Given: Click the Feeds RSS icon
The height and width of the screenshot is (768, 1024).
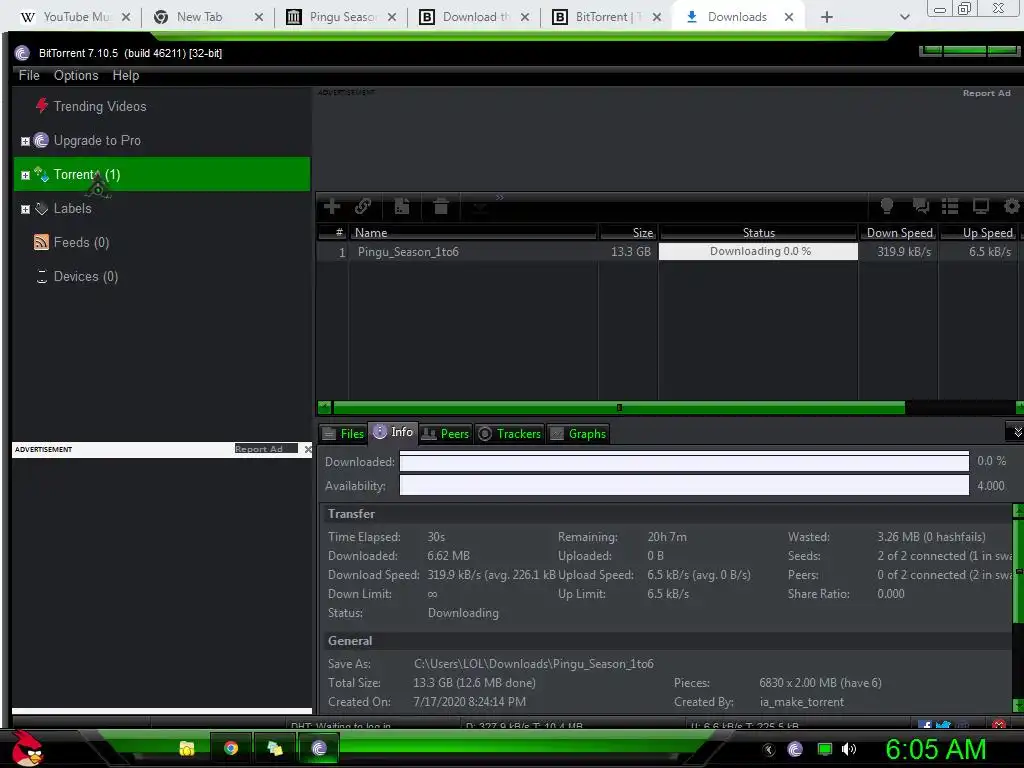Looking at the screenshot, I should (x=41, y=242).
